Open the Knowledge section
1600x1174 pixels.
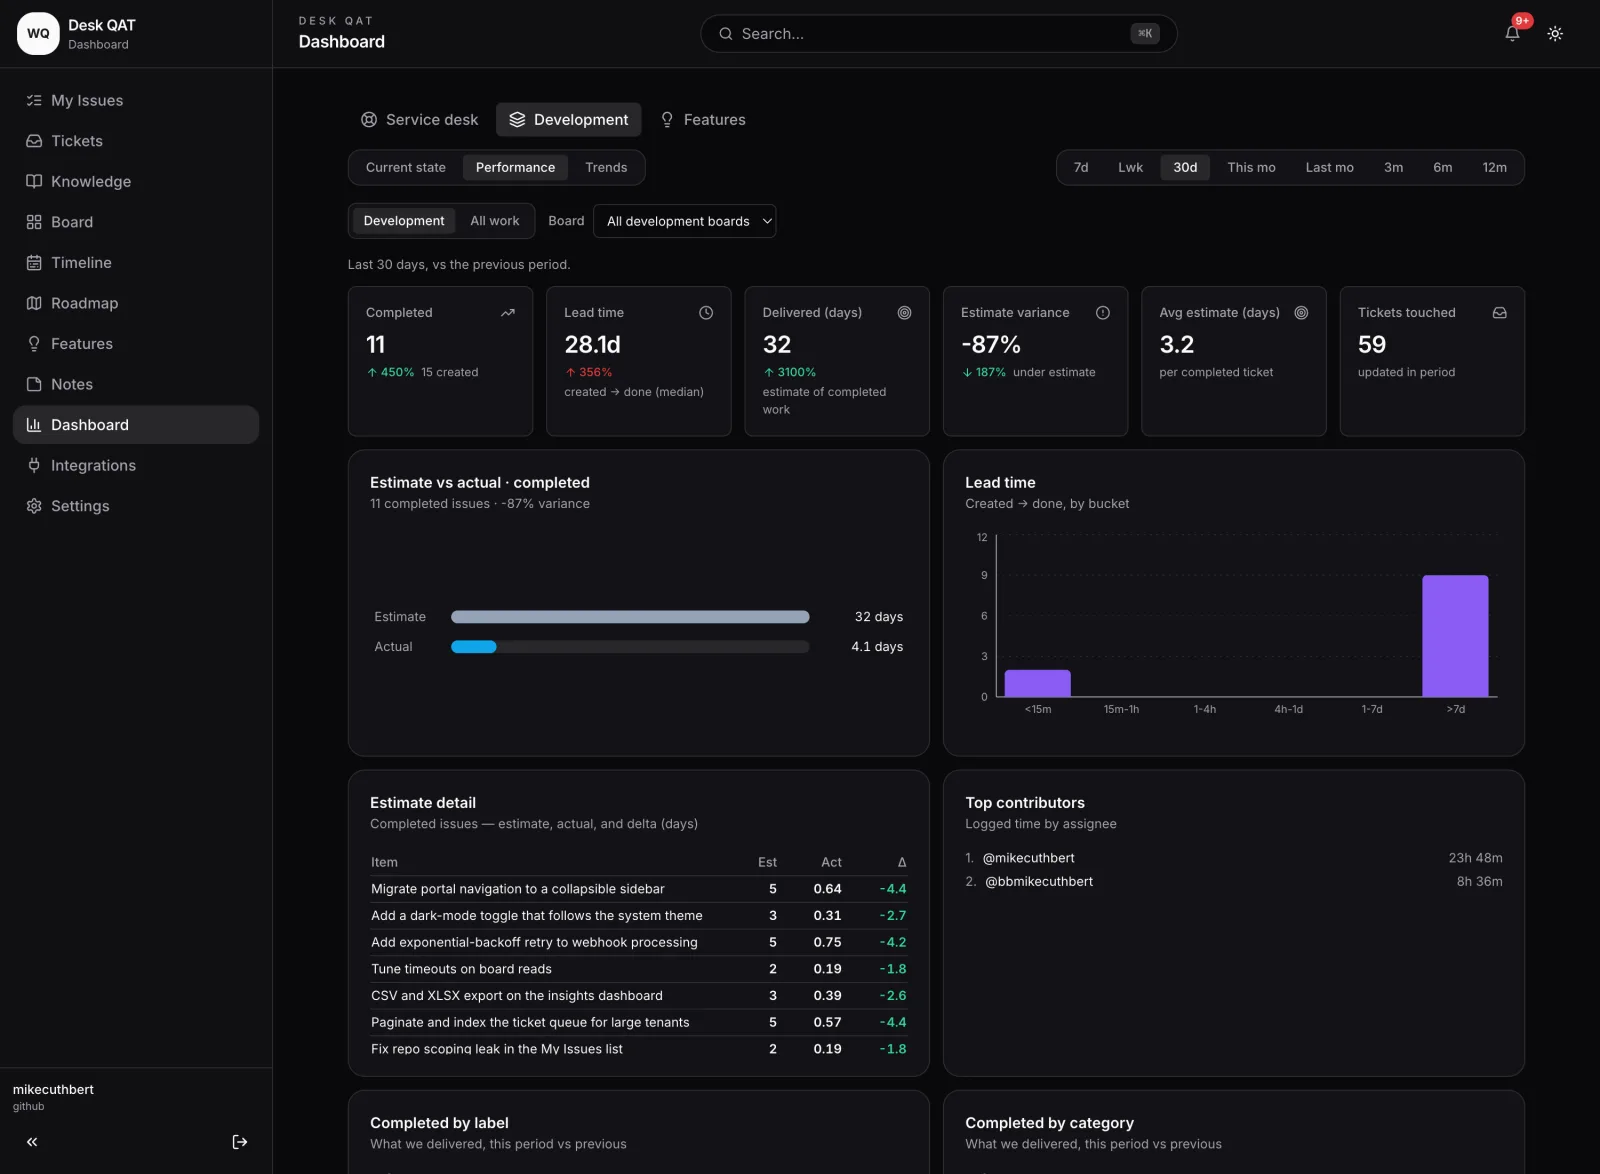click(136, 181)
